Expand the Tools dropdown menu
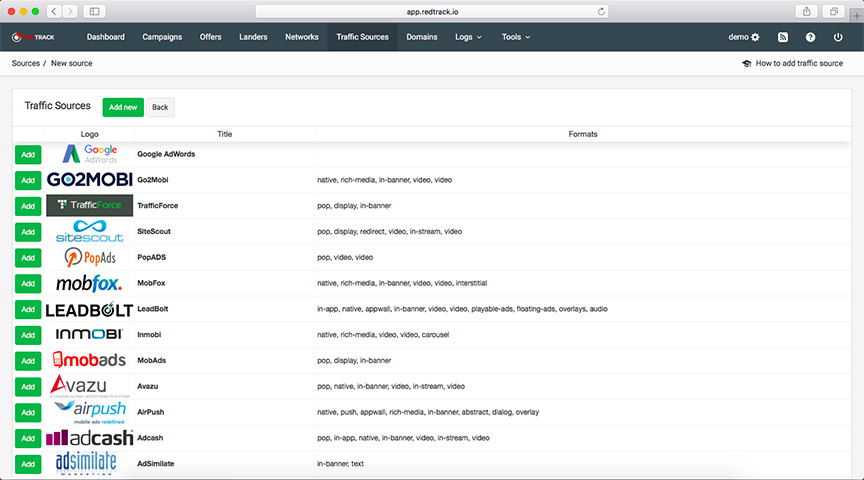 click(515, 37)
